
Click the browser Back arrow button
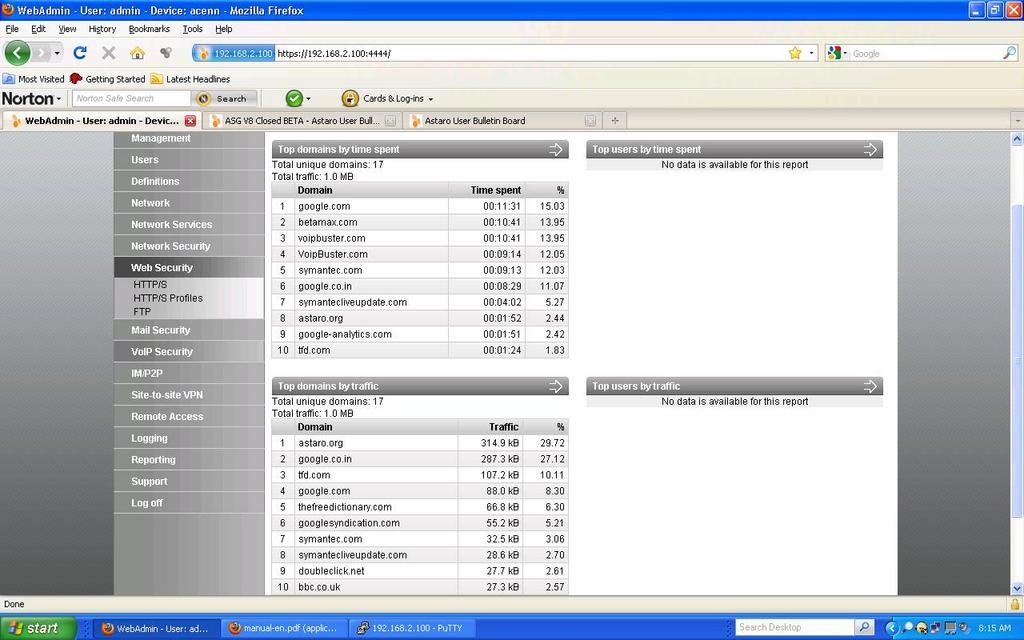tap(18, 53)
